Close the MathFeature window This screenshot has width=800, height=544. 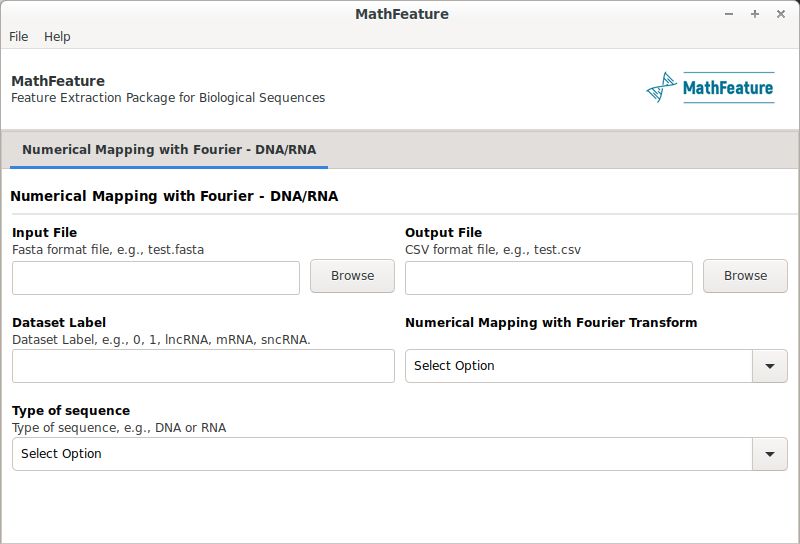781,14
